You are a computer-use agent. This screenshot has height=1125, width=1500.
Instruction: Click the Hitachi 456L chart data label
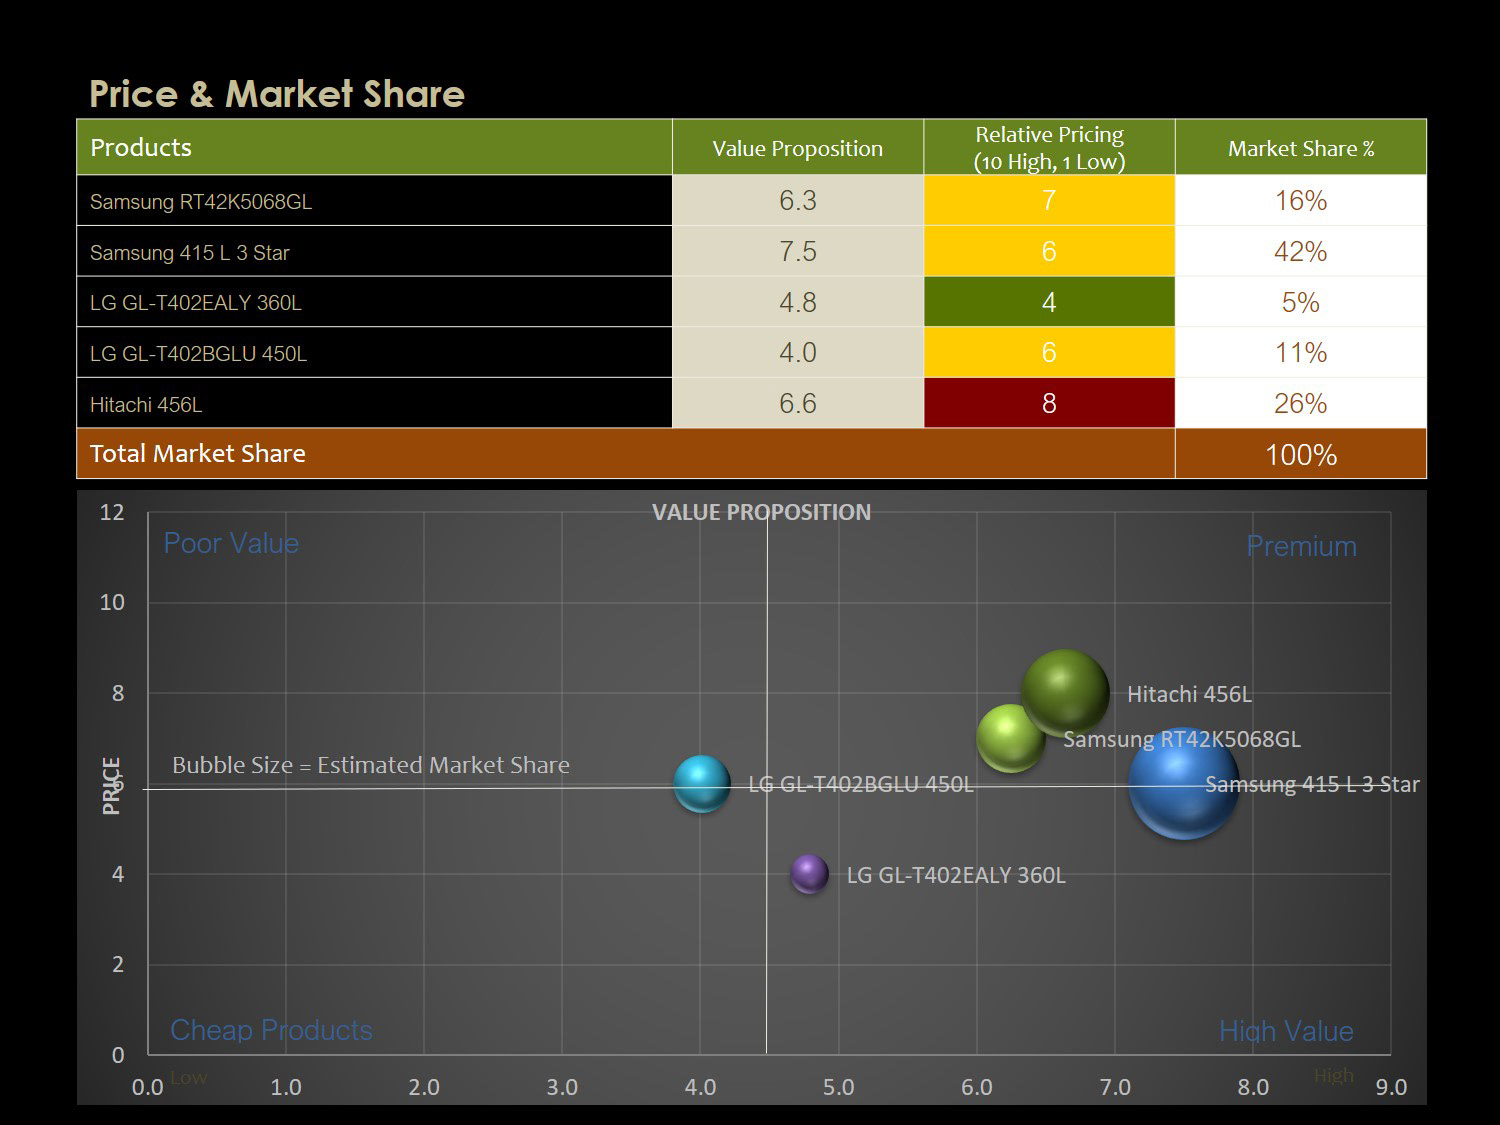pos(1189,694)
